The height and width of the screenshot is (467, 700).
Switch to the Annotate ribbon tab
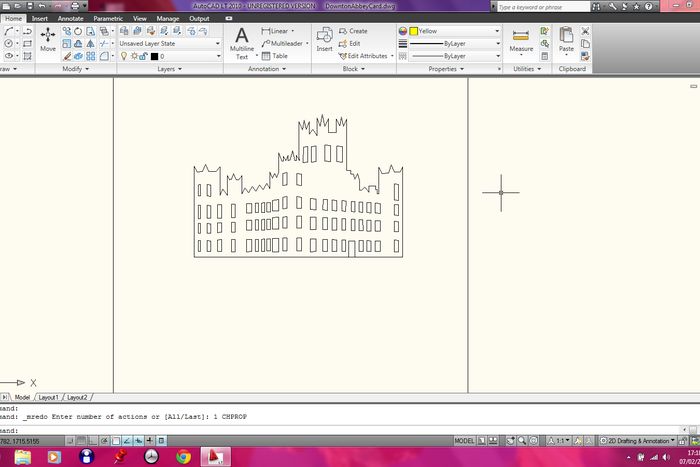pos(70,18)
